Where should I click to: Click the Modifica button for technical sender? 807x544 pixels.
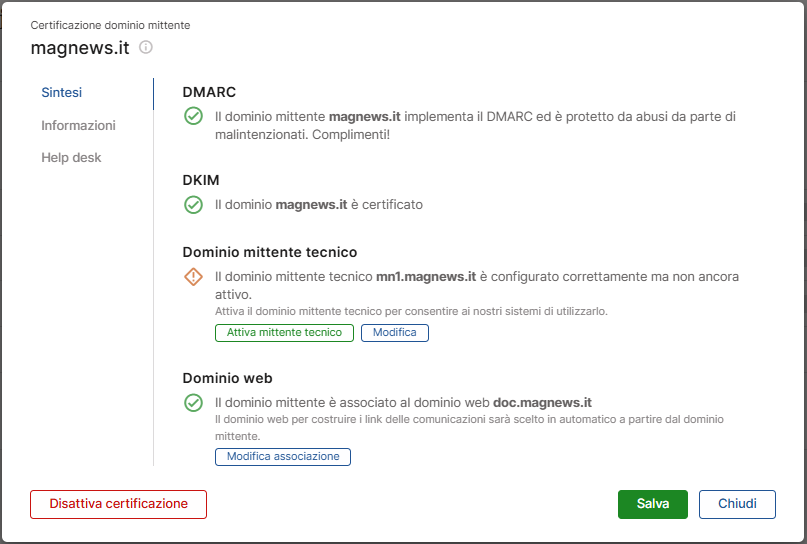pos(395,333)
